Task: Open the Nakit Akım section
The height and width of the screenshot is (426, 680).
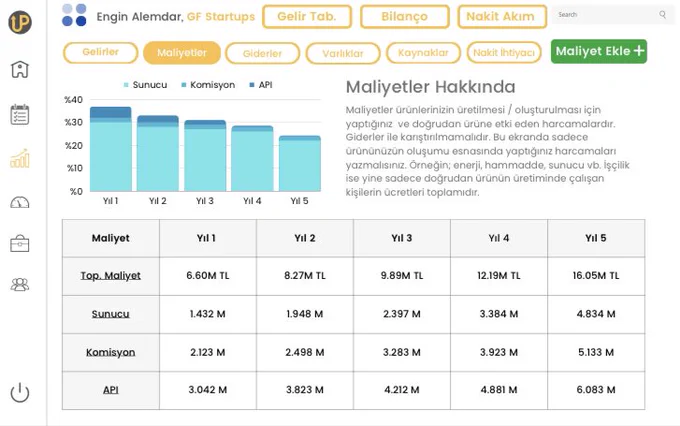Action: tap(502, 16)
